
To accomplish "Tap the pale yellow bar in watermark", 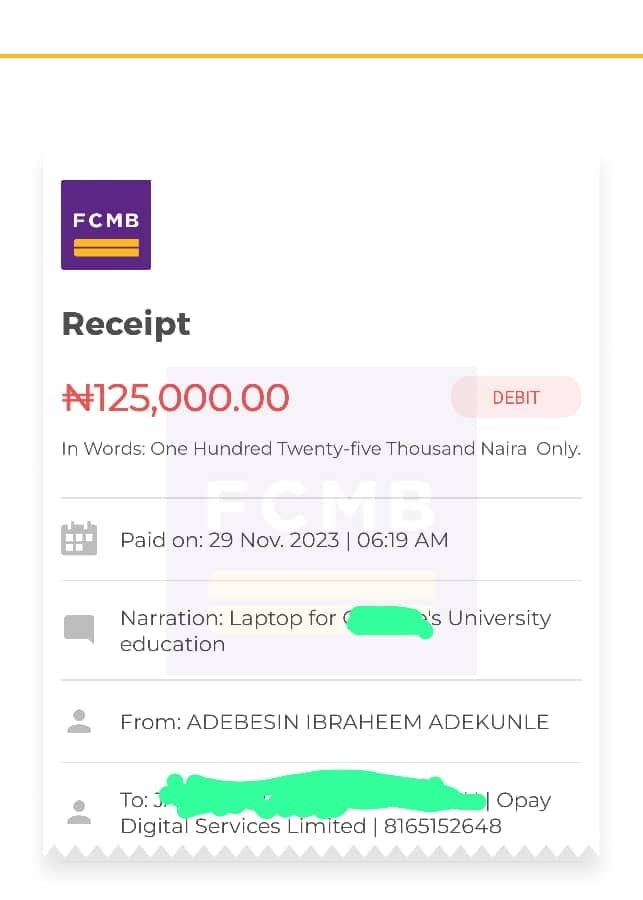I will [x=321, y=586].
